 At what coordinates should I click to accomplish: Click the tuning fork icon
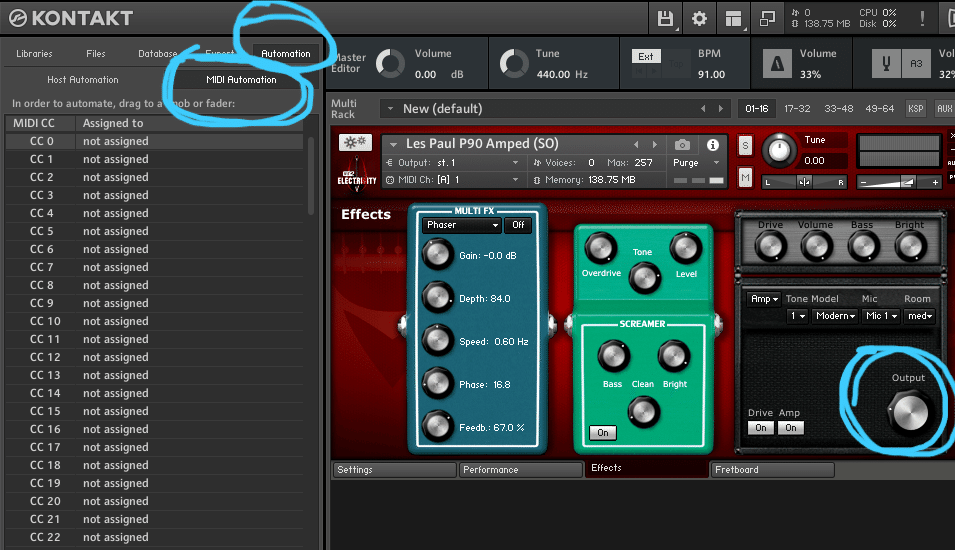(886, 63)
